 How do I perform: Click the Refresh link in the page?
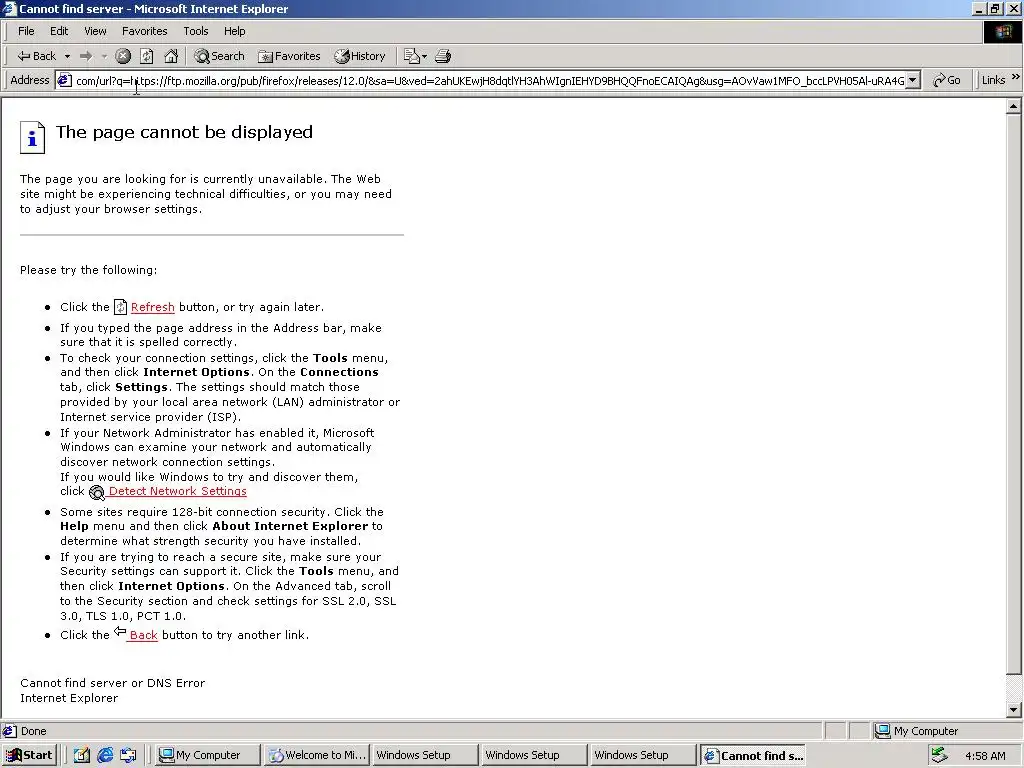[153, 307]
